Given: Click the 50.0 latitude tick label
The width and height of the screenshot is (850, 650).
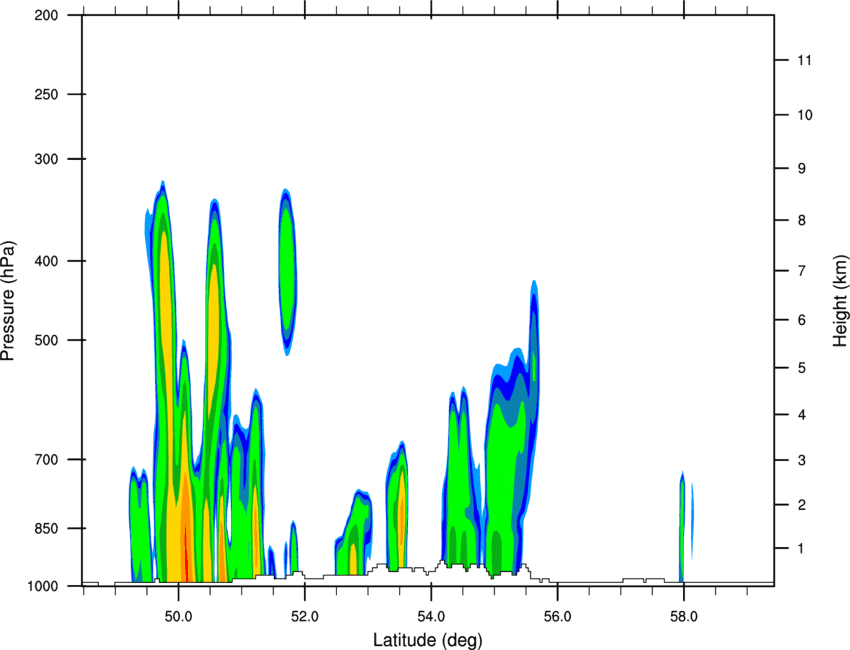Looking at the screenshot, I should (x=178, y=617).
